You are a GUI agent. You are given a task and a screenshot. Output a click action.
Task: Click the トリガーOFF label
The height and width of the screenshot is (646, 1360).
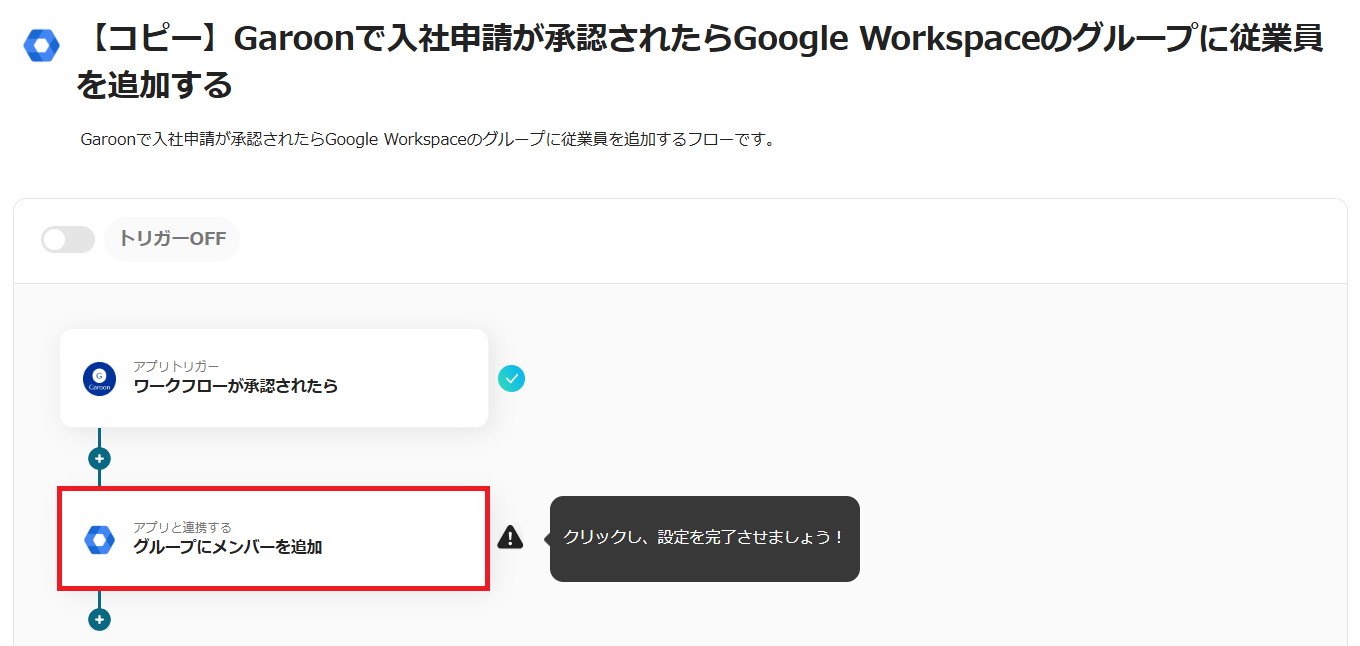point(172,239)
